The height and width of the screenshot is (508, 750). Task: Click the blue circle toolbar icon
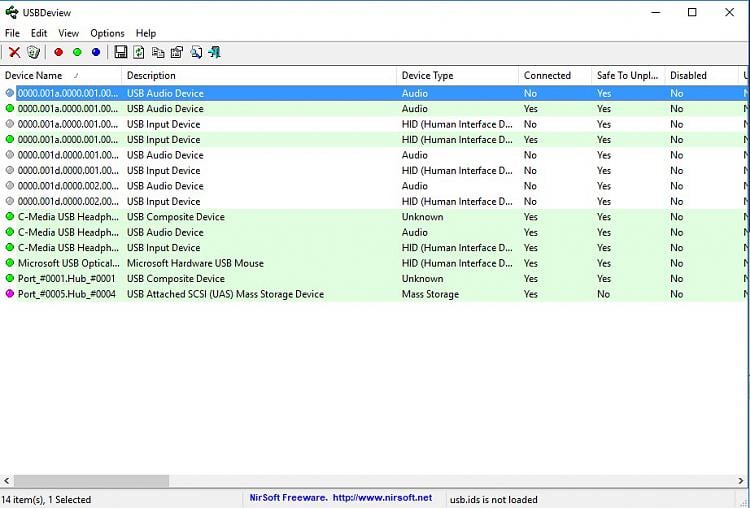[x=96, y=52]
